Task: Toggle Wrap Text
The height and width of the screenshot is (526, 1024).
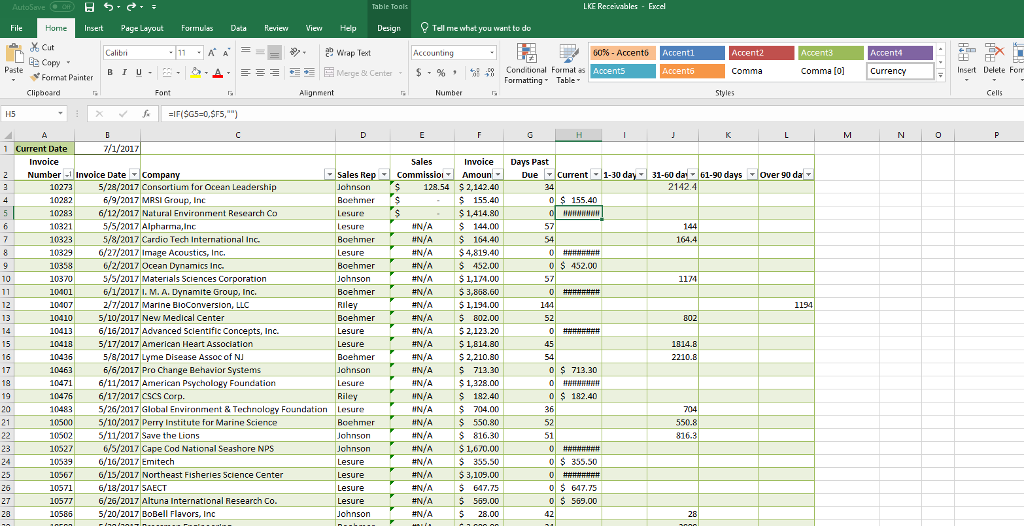Action: pos(347,53)
